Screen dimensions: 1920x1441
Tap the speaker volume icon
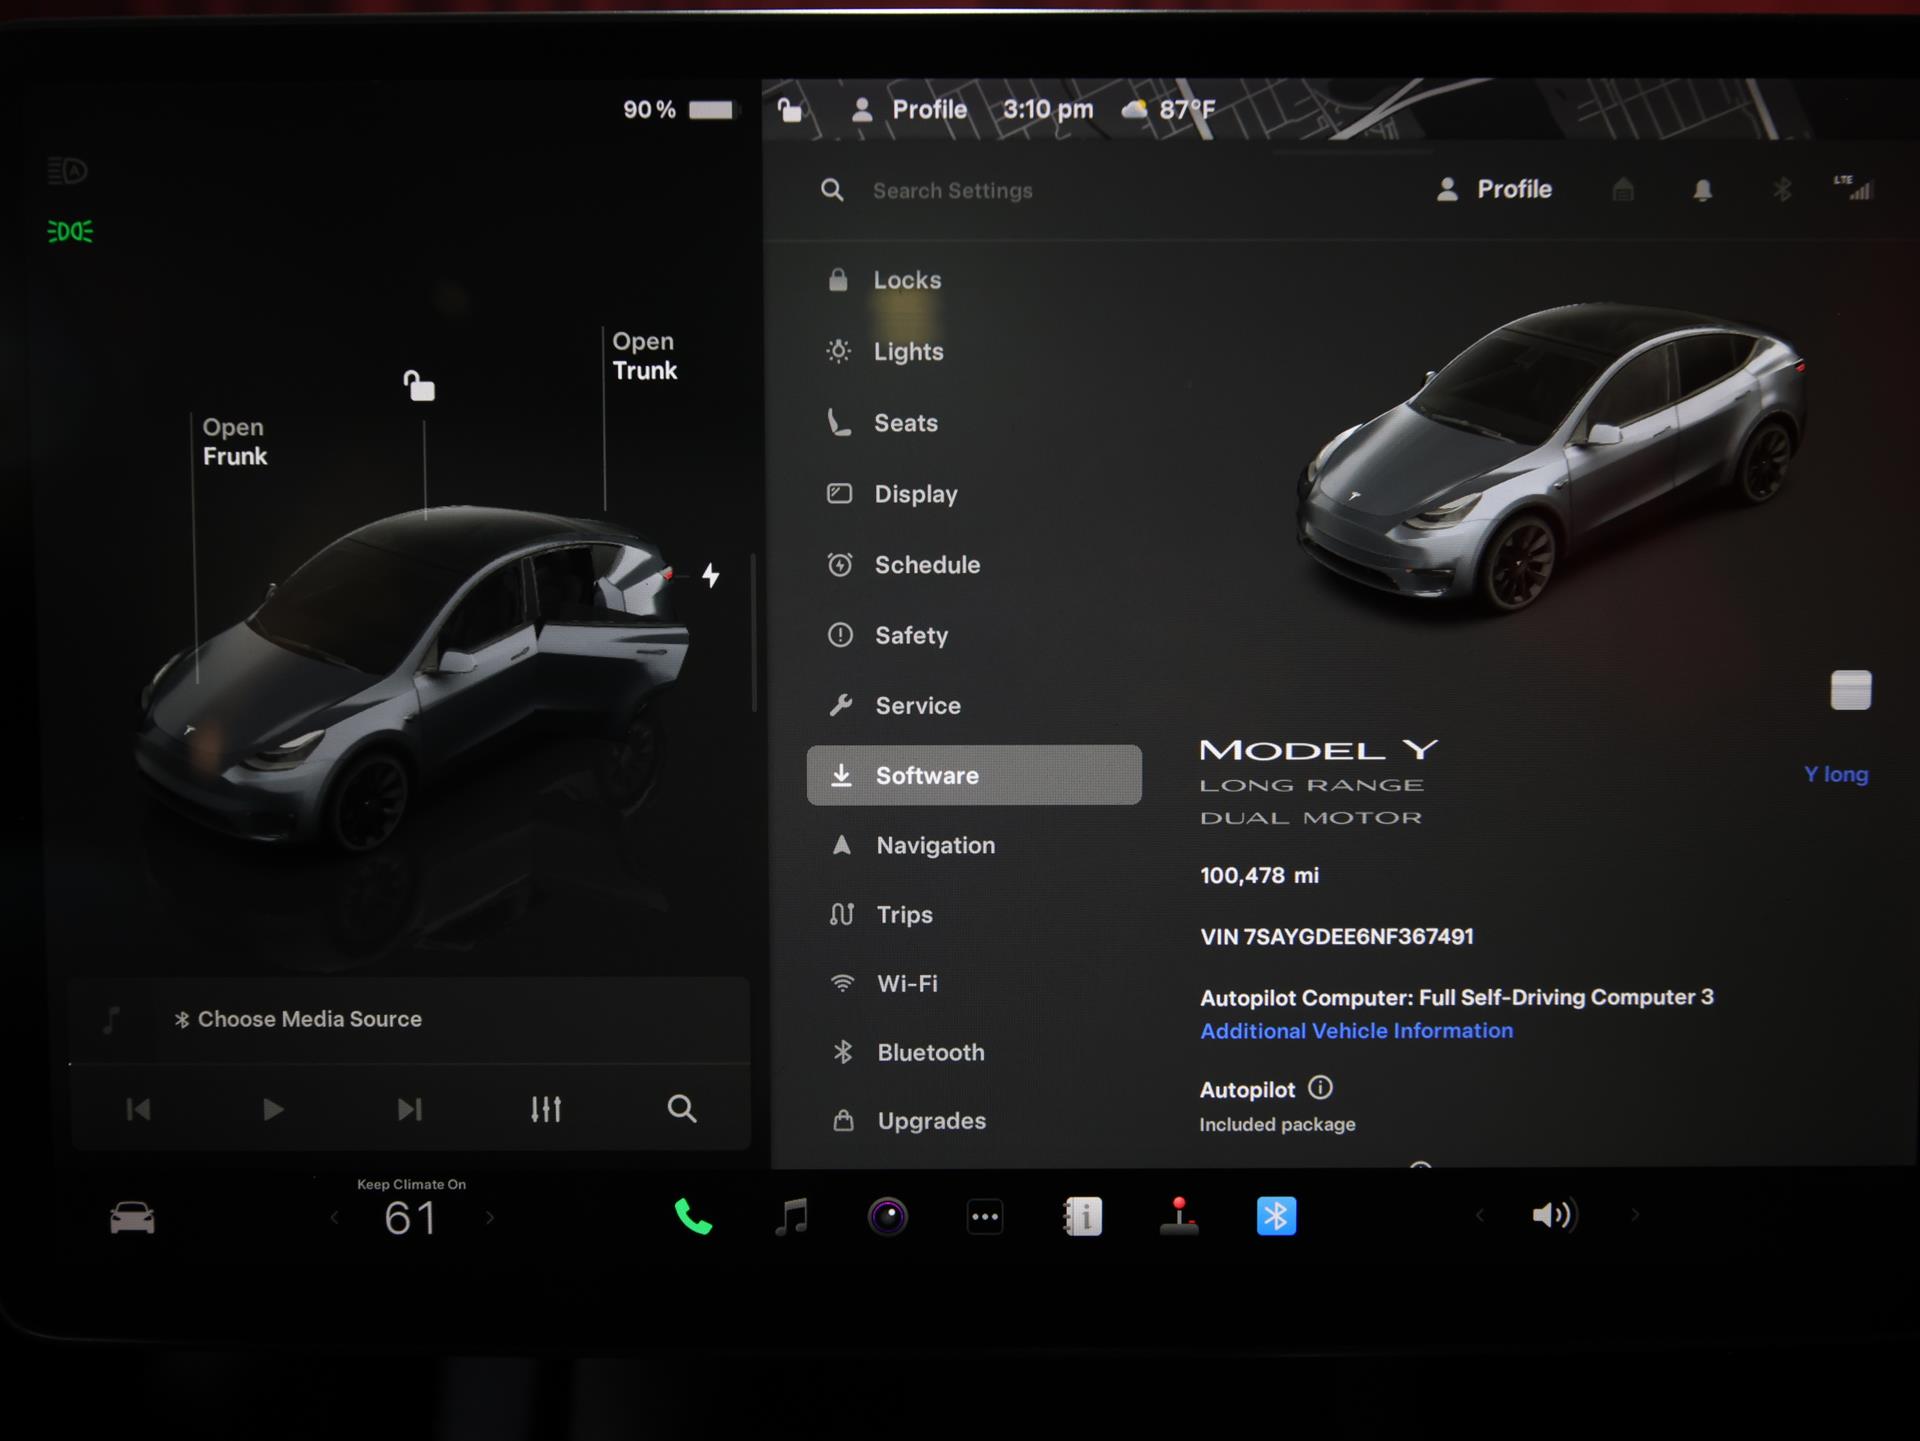tap(1554, 1215)
